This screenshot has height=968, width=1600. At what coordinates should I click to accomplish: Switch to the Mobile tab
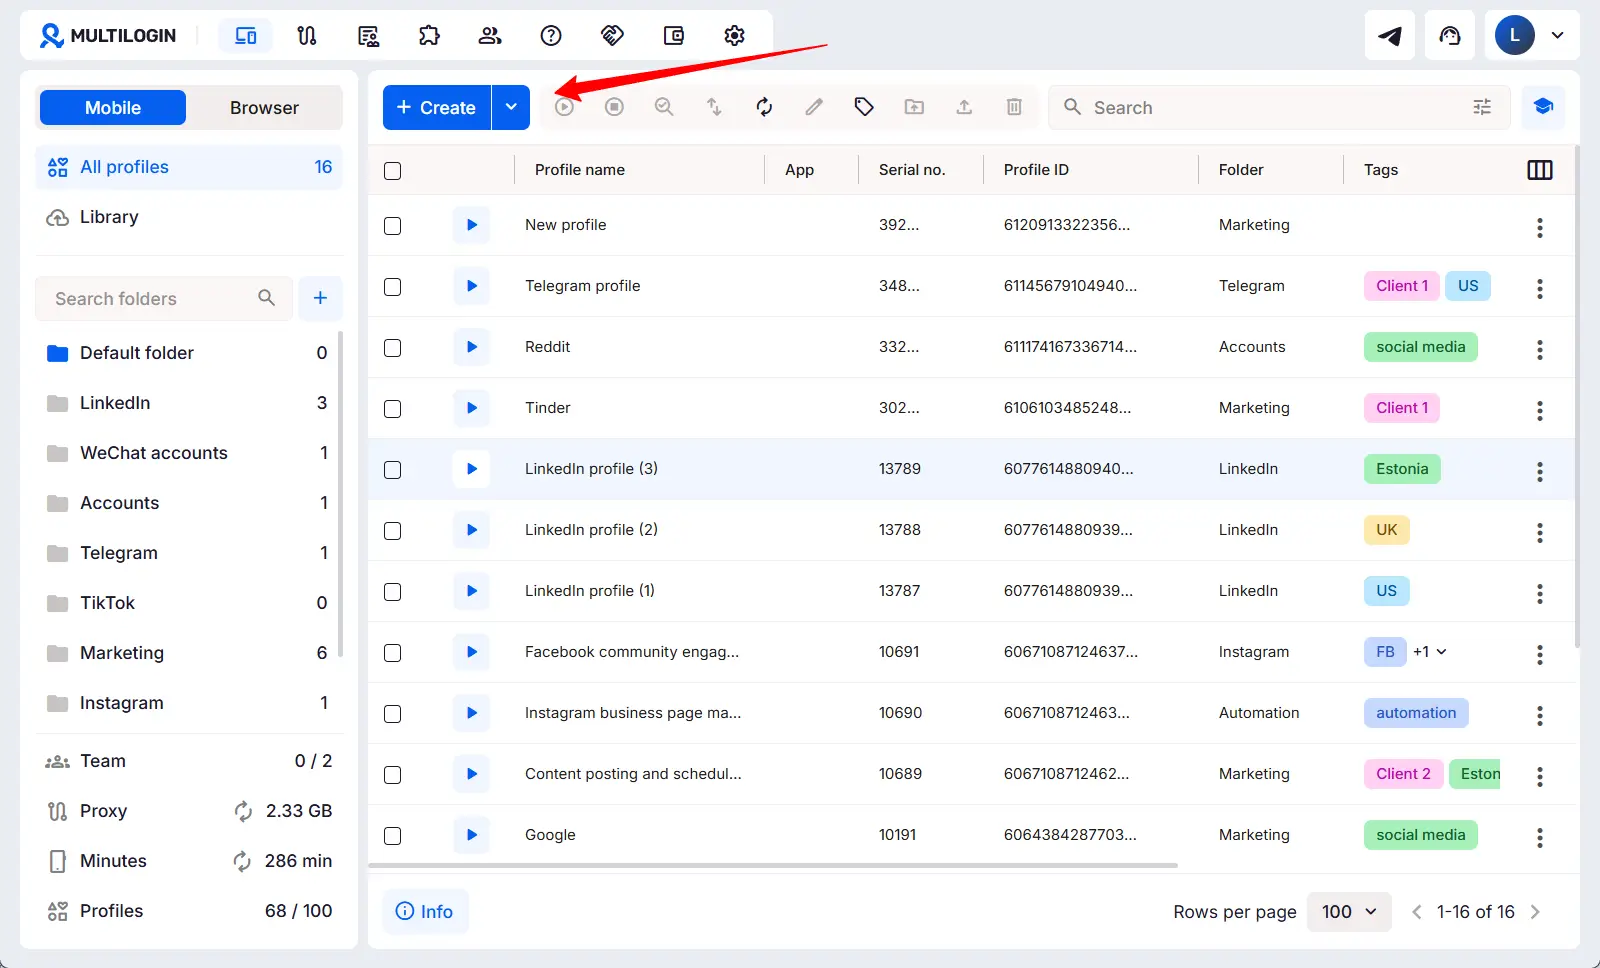113,108
